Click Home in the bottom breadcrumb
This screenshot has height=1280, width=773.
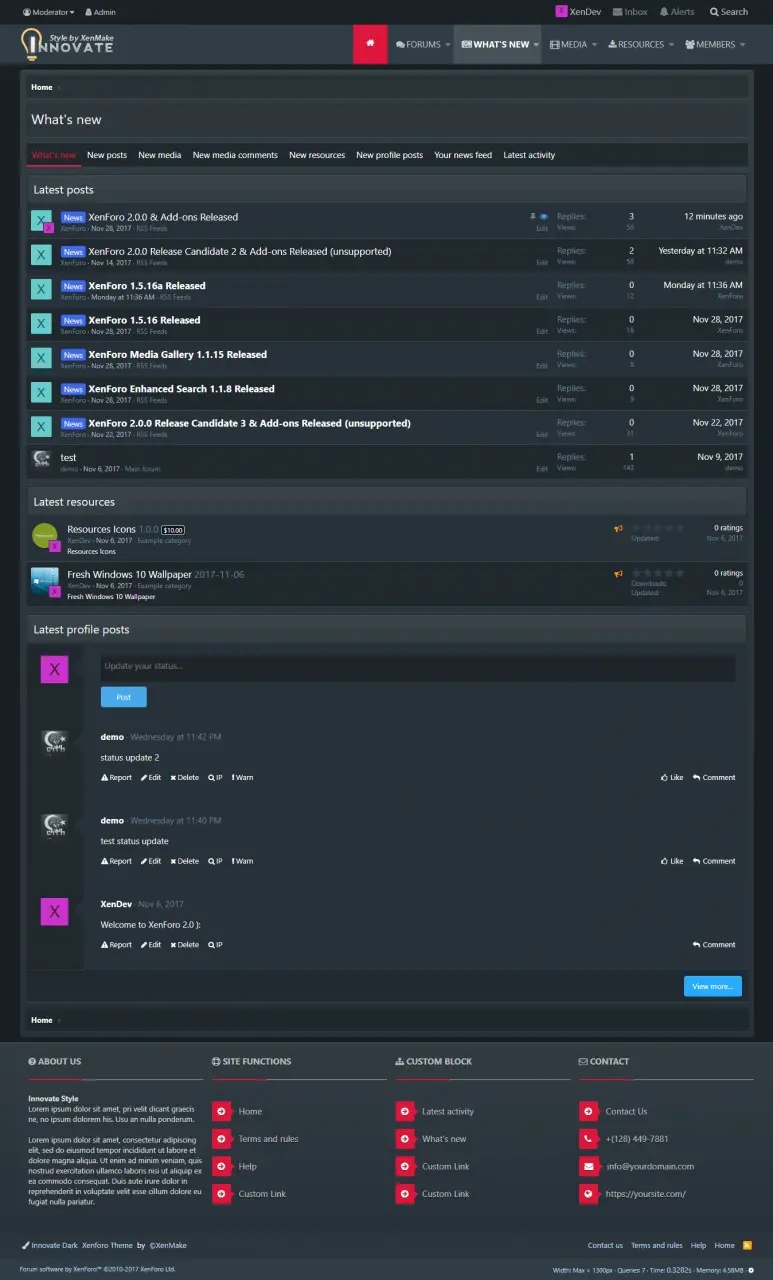pyautogui.click(x=42, y=1020)
